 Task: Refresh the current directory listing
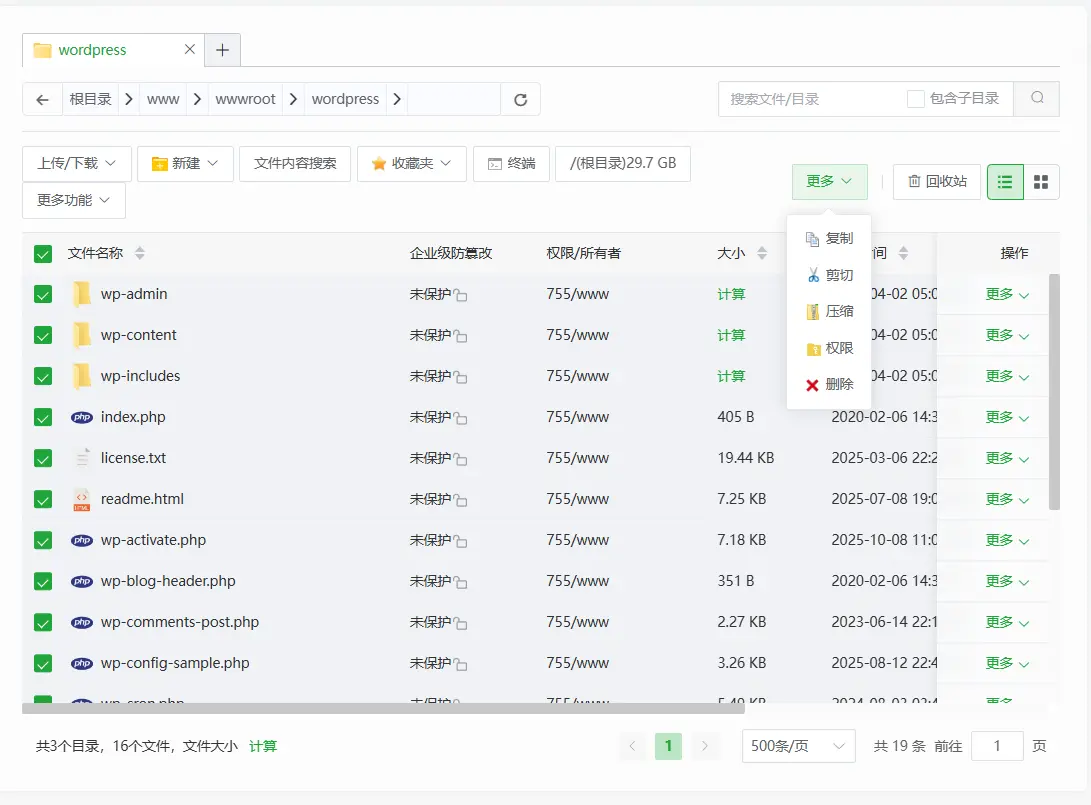(x=520, y=99)
